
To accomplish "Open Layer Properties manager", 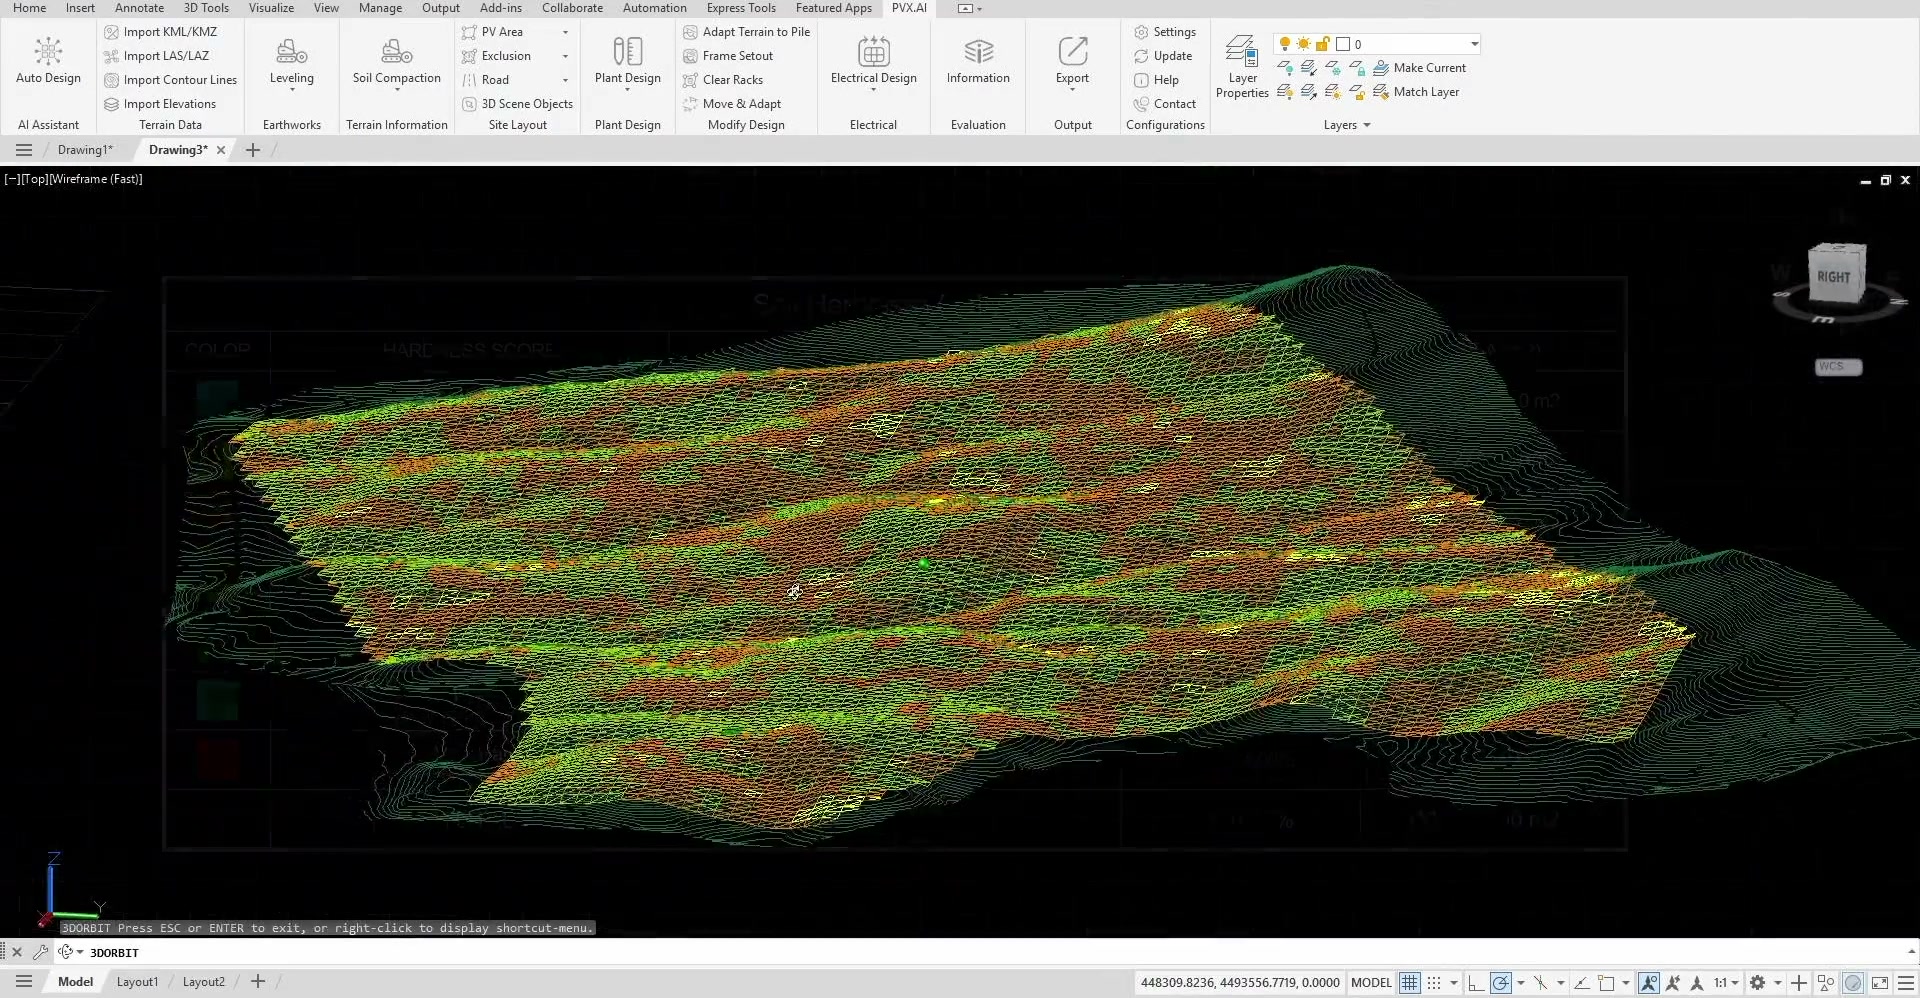I will (1242, 67).
